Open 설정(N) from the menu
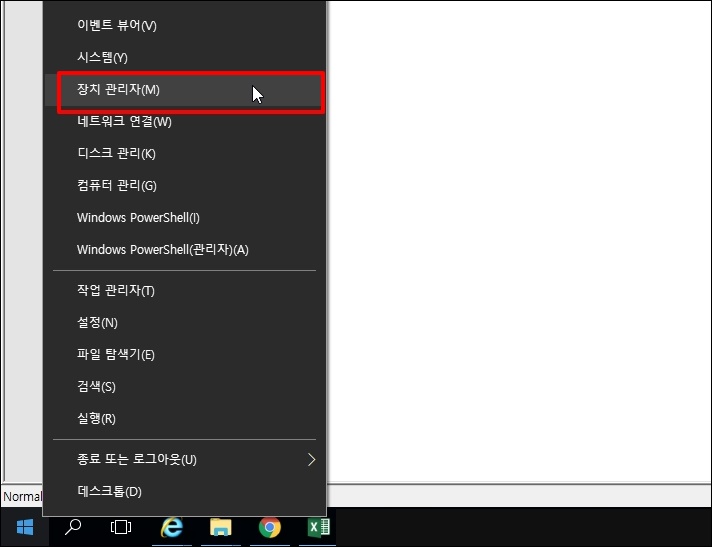Screen dimensions: 712x547 point(185,323)
